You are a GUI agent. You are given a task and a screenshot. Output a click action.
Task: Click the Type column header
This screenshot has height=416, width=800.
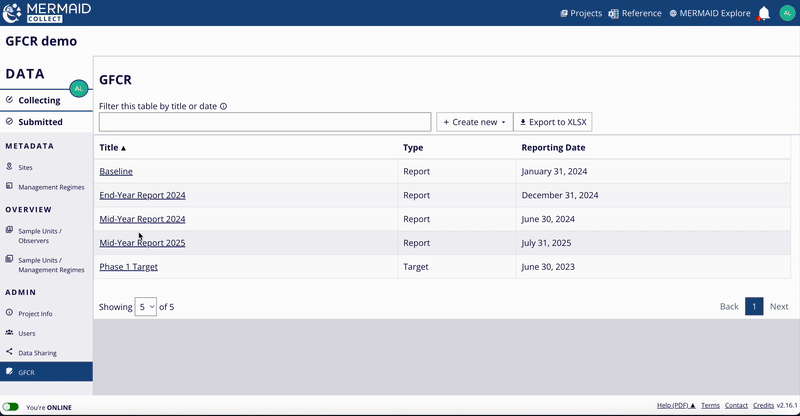(x=413, y=148)
